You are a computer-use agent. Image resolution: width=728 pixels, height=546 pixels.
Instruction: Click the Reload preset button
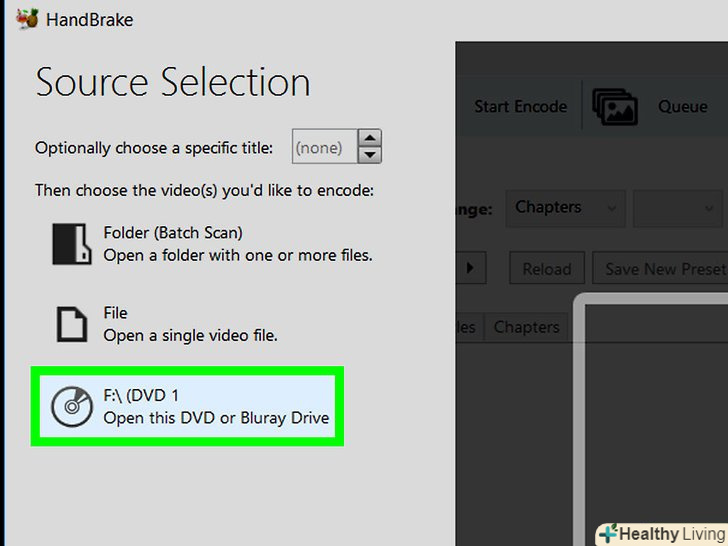coord(547,268)
